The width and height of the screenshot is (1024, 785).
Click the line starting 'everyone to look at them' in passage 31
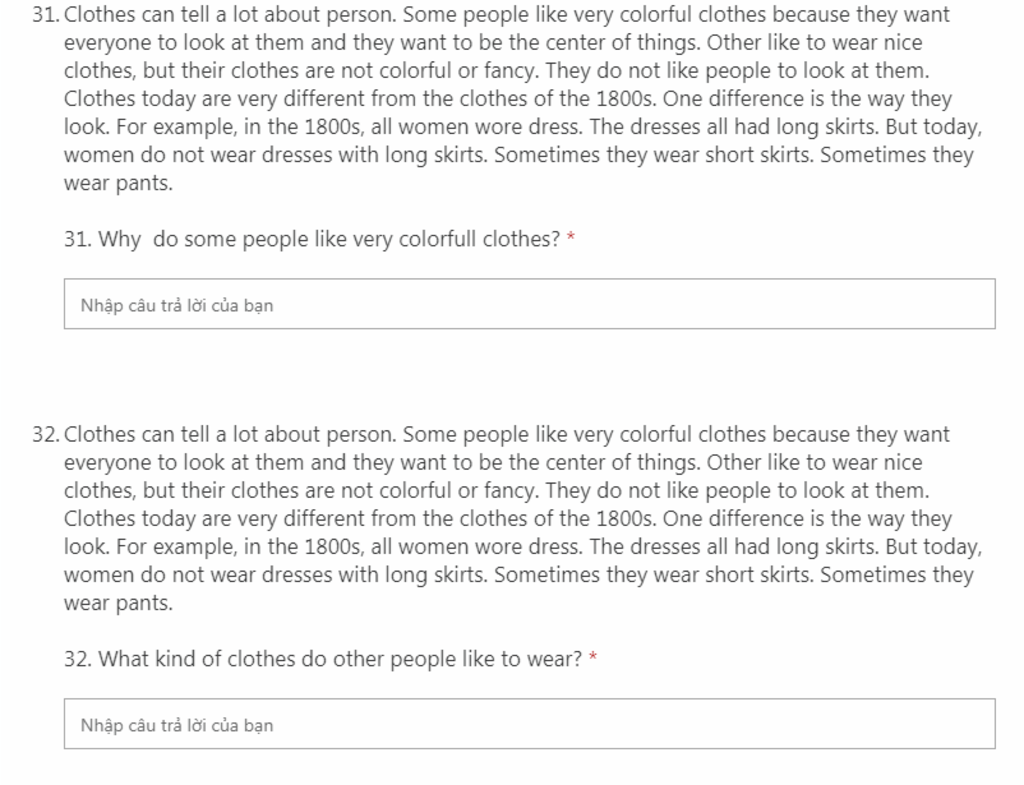(x=493, y=42)
